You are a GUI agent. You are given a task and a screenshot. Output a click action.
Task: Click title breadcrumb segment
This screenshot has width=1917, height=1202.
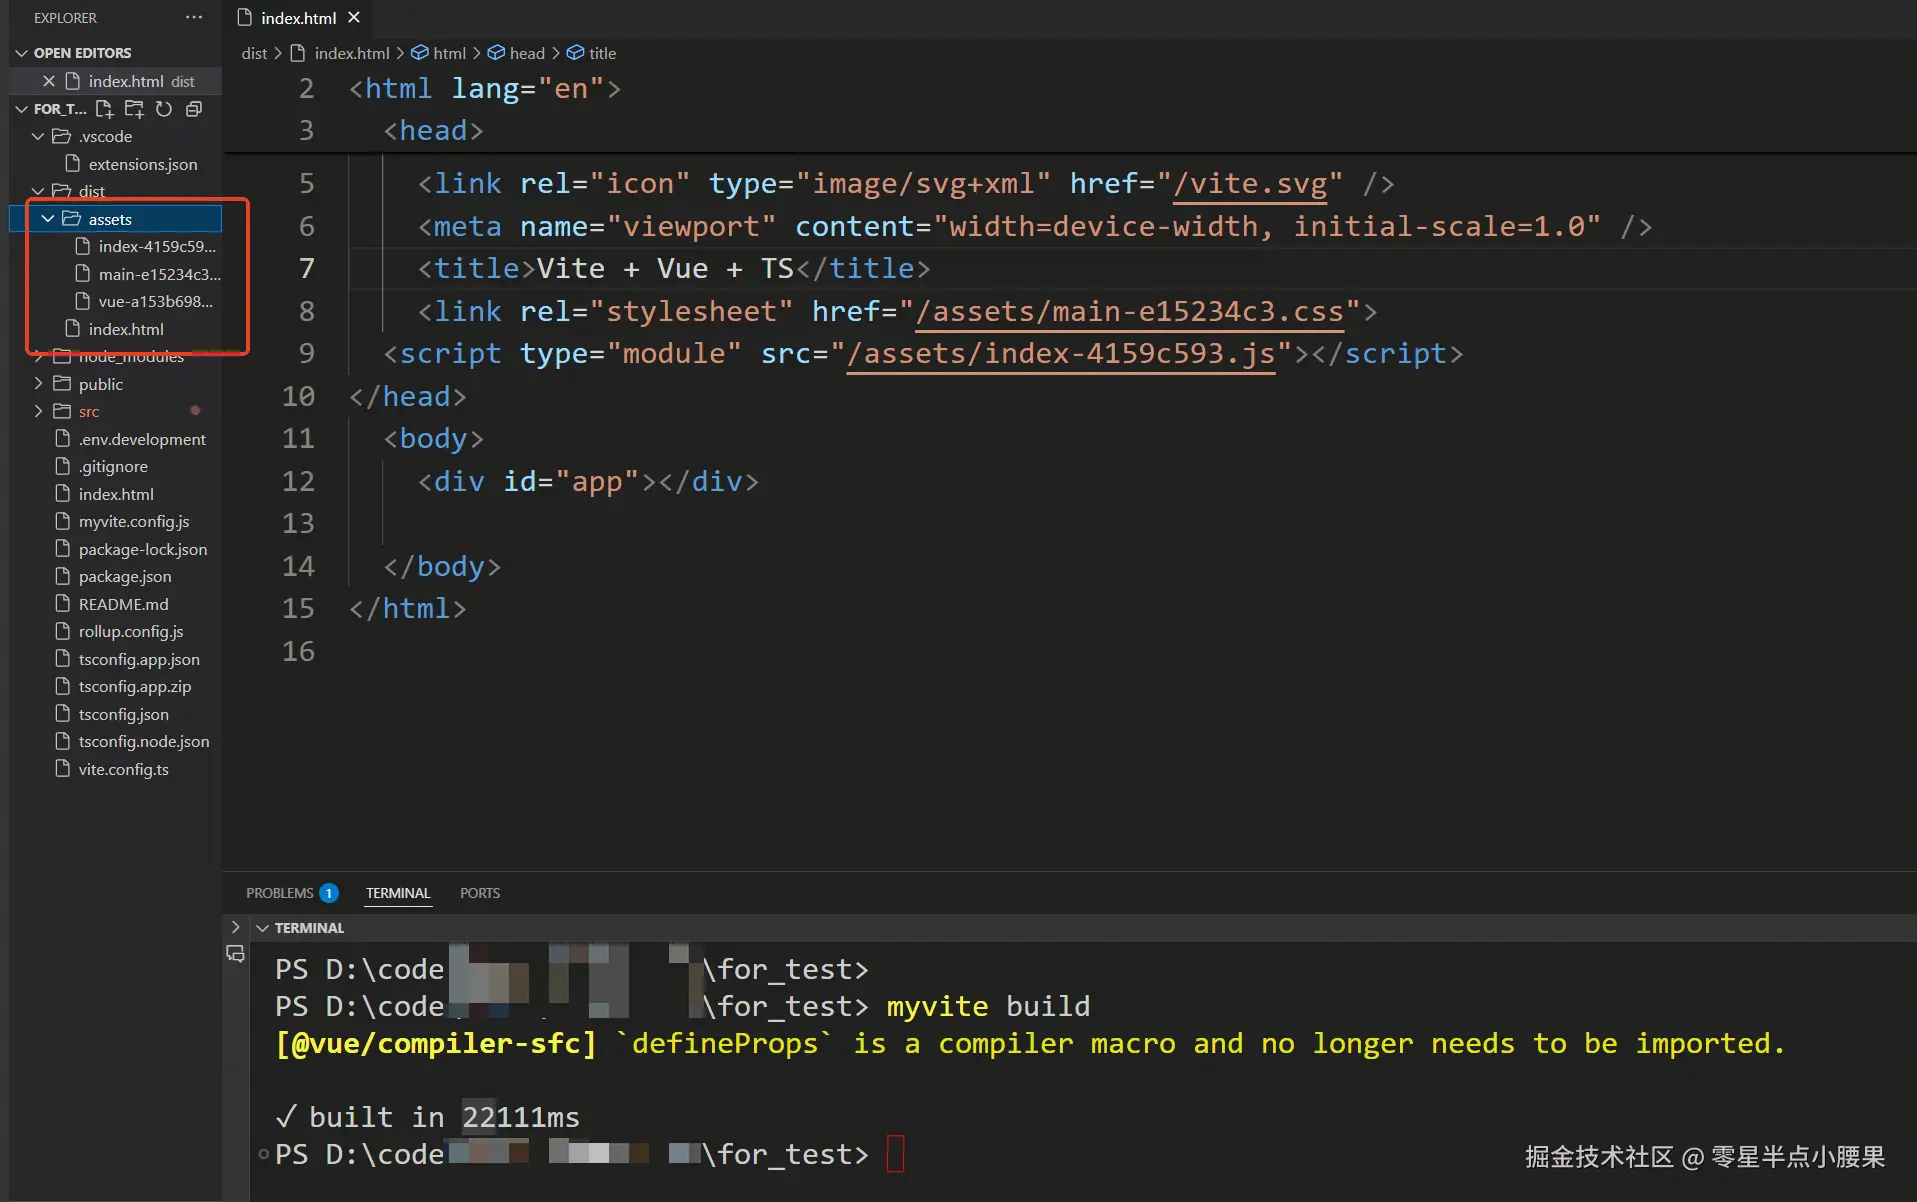602,53
